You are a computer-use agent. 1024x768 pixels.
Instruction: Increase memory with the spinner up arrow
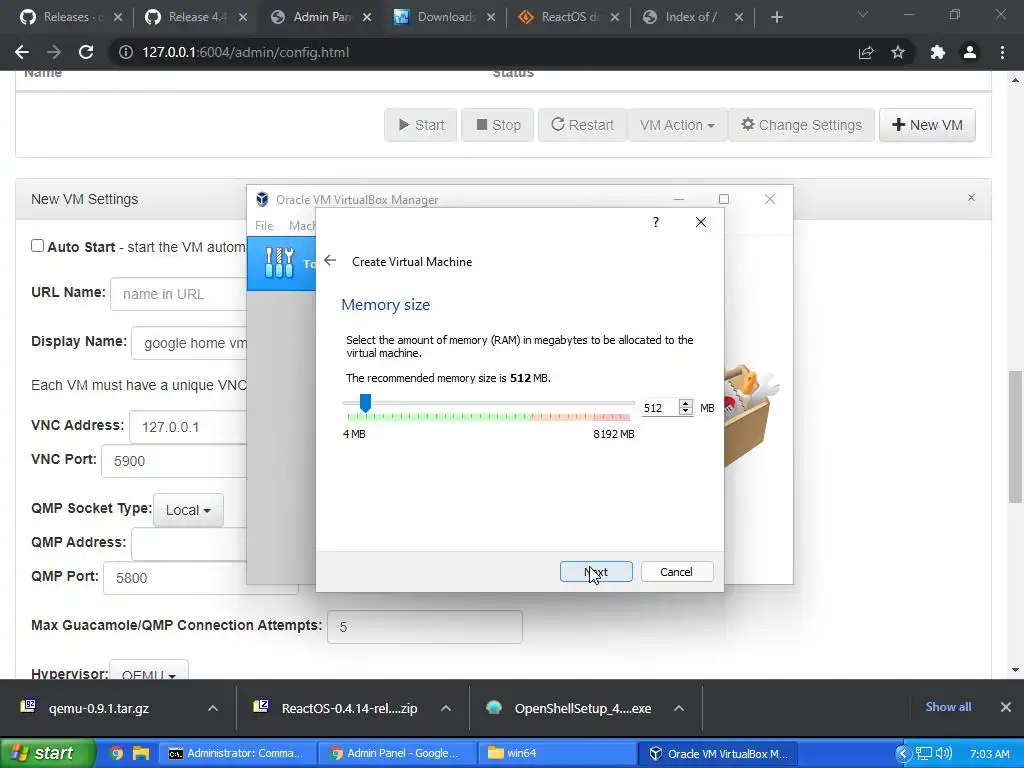click(685, 404)
